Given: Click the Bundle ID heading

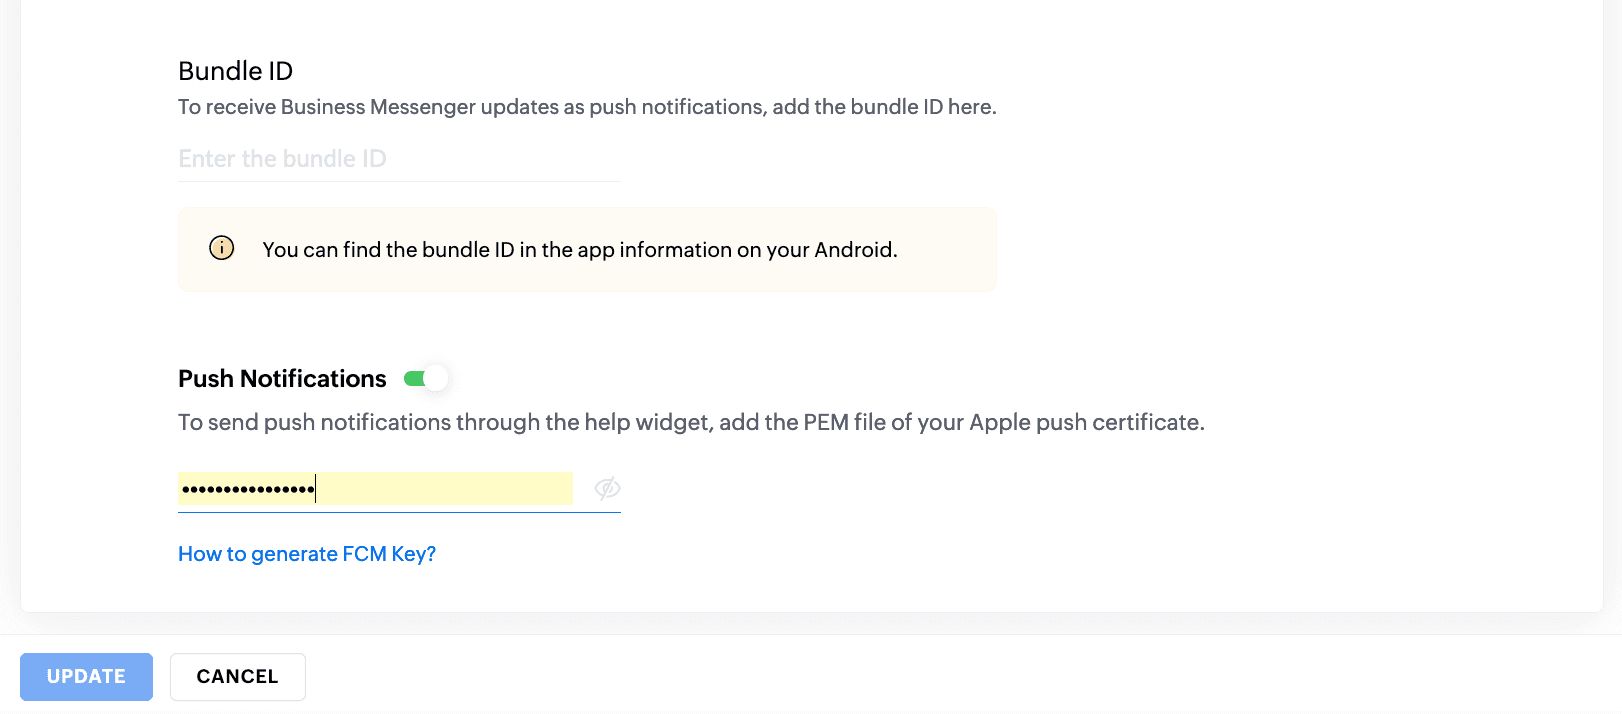Looking at the screenshot, I should (x=235, y=71).
